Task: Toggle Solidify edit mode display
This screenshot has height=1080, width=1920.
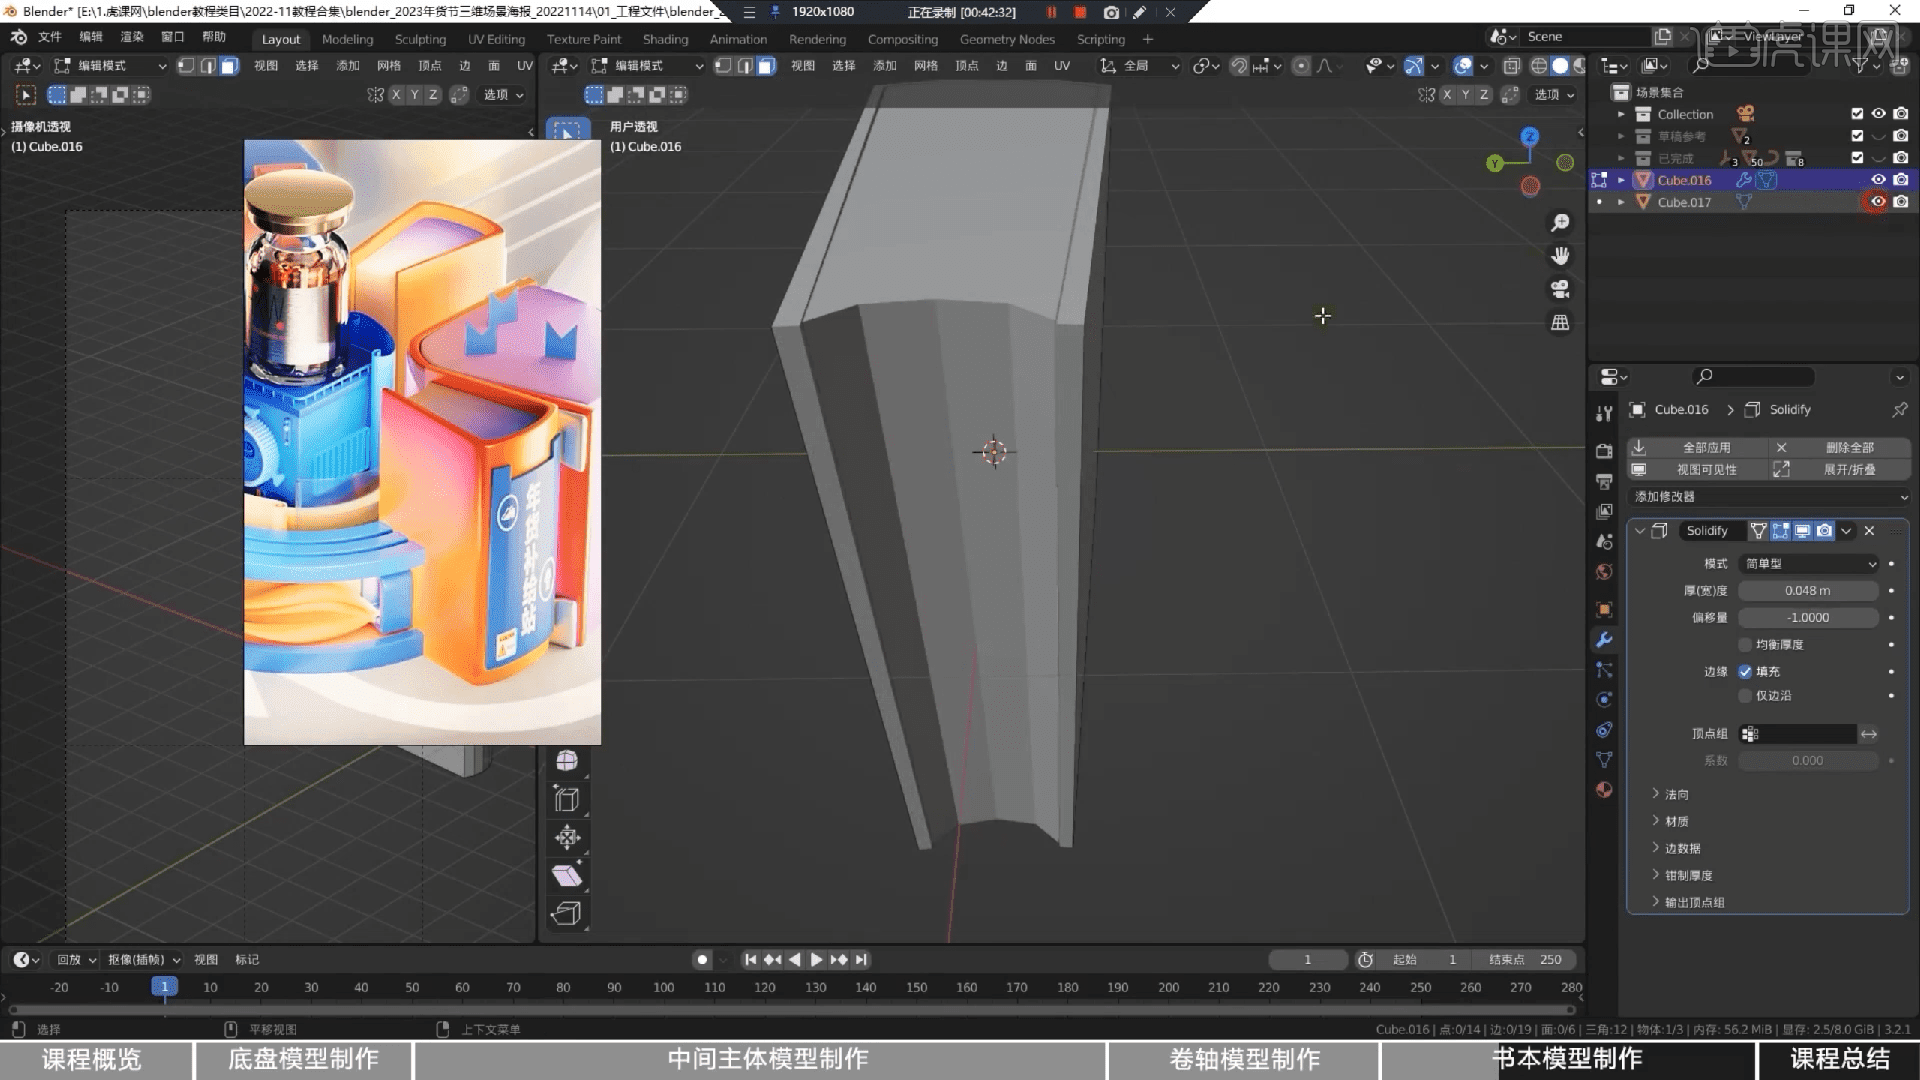Action: 1781,531
